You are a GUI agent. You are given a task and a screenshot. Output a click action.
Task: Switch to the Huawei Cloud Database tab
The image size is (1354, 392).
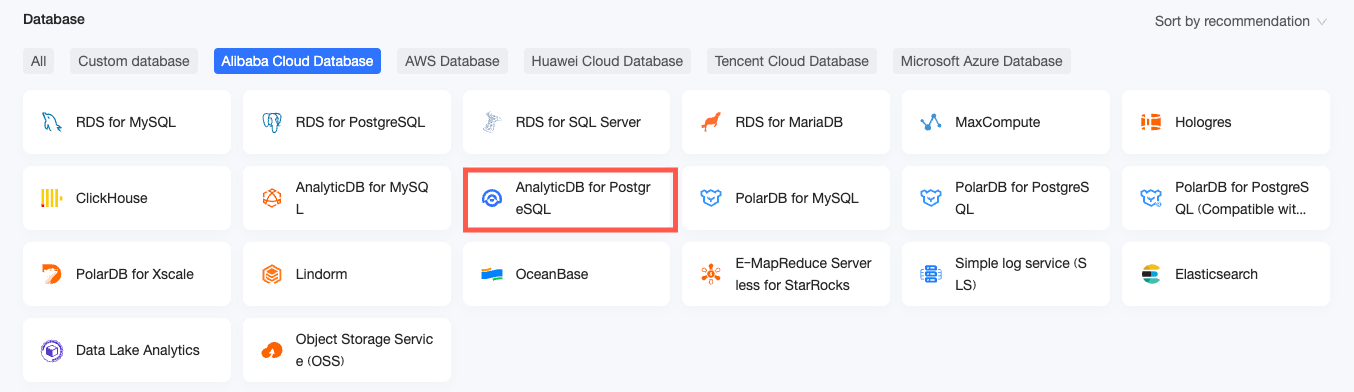(607, 61)
